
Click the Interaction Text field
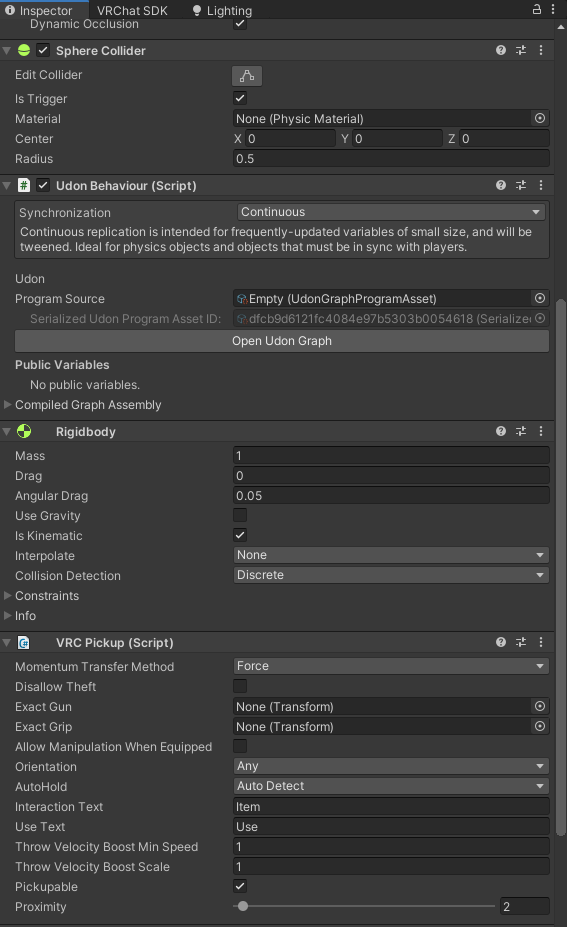391,806
